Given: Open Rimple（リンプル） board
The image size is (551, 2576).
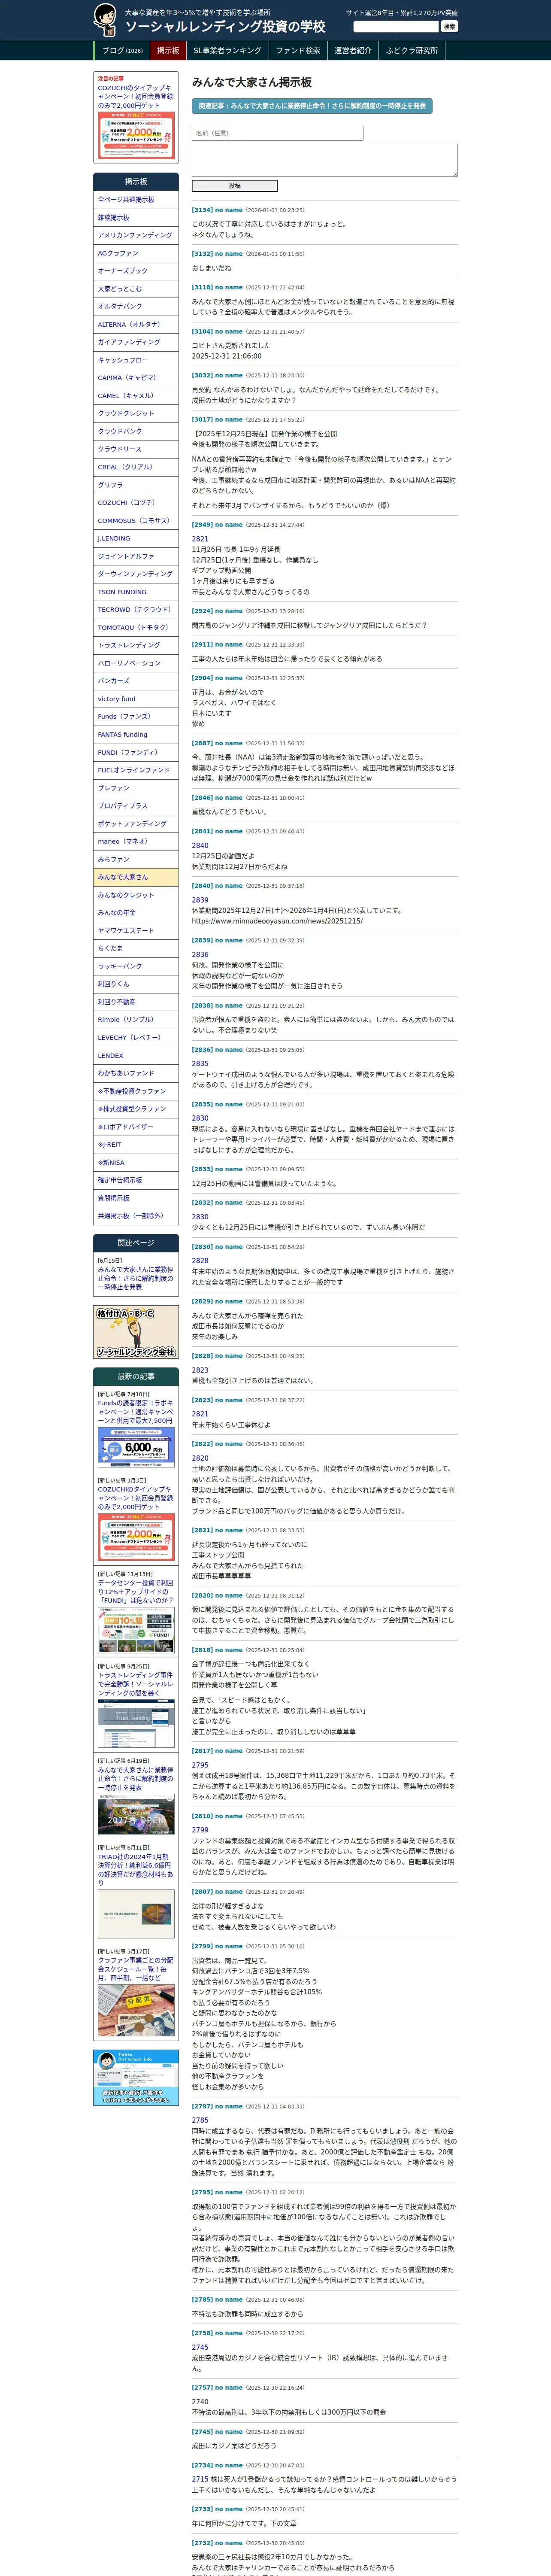Looking at the screenshot, I should 136,1020.
